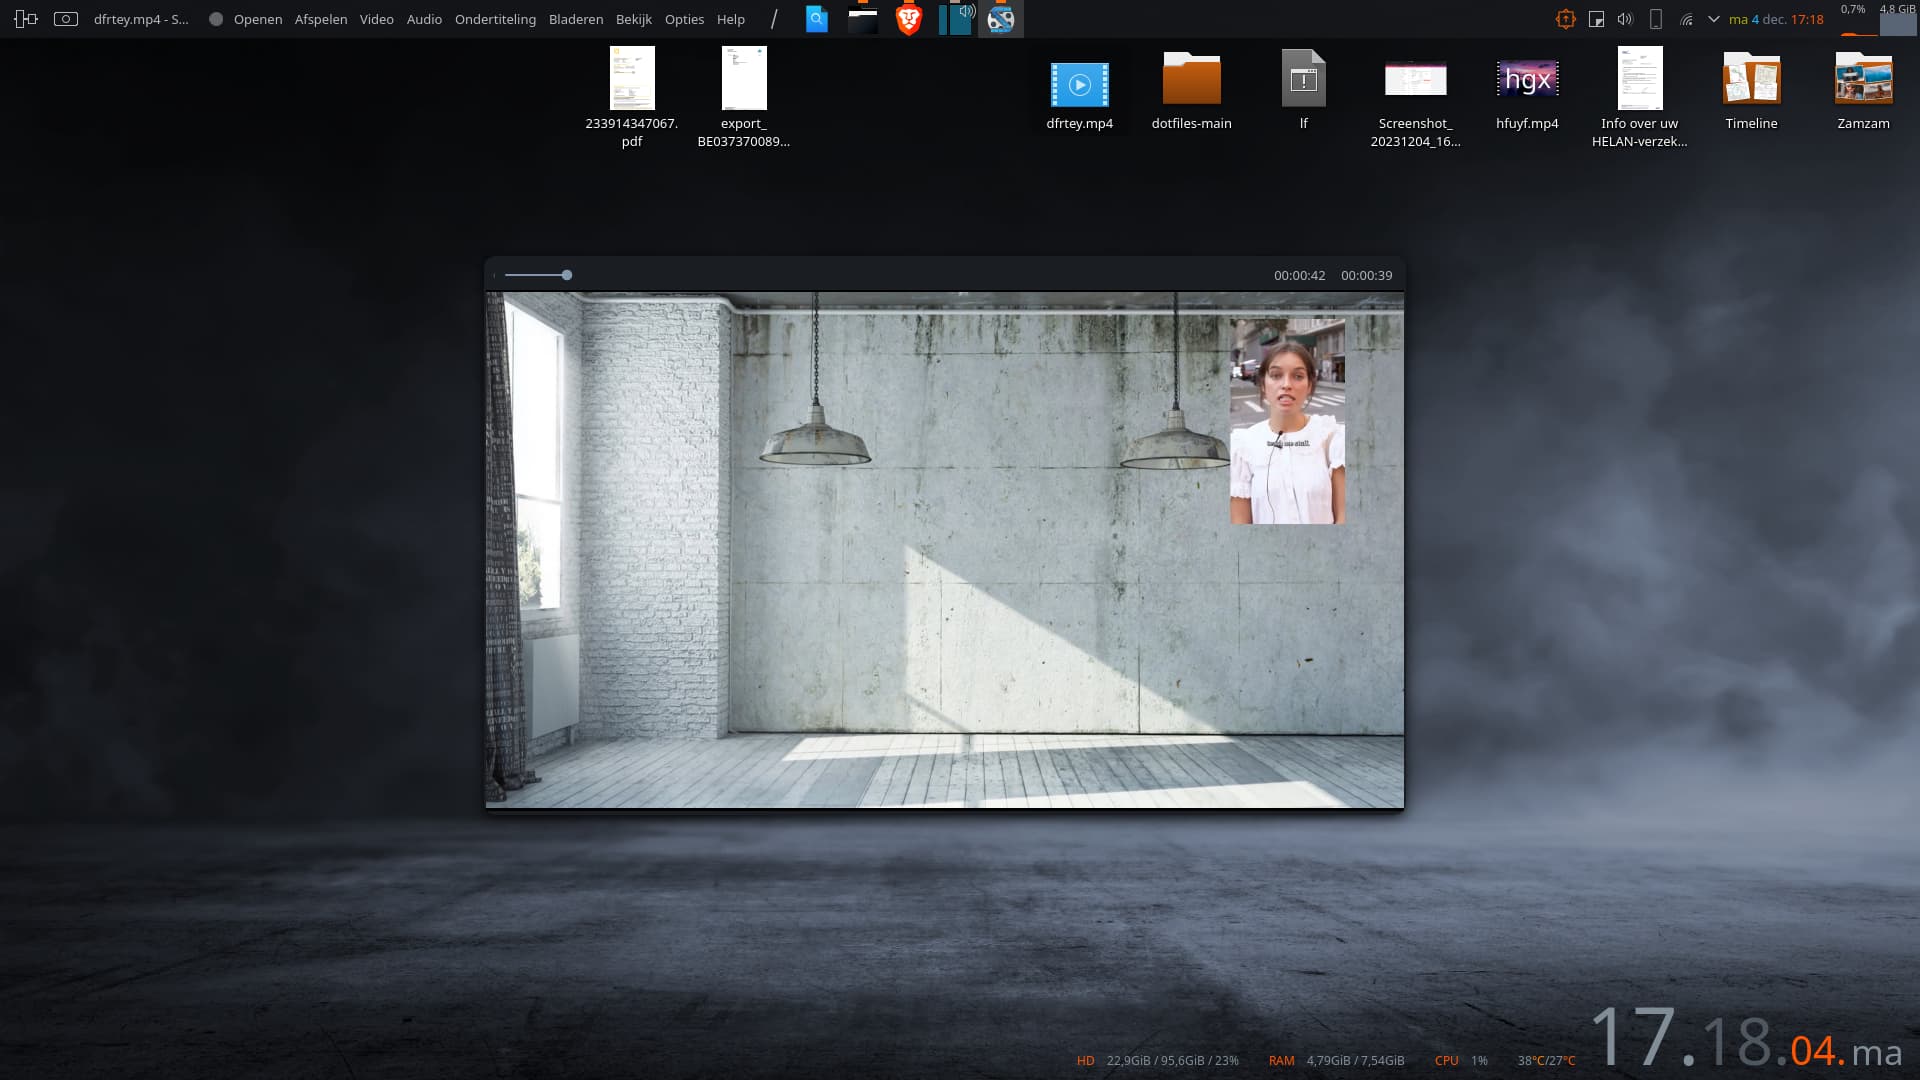The width and height of the screenshot is (1920, 1080).
Task: Open the Afspelen menu
Action: click(320, 19)
